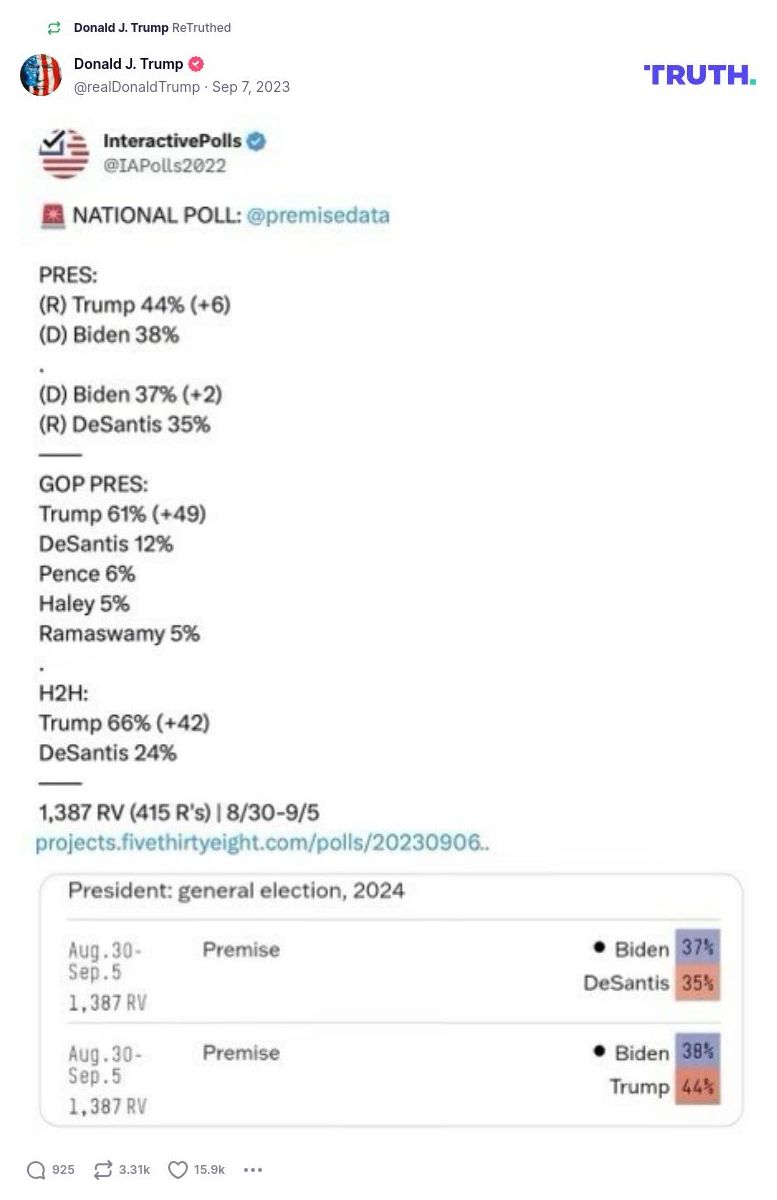Click the blue Biden 37% swatch
777x1200 pixels.
pyautogui.click(x=697, y=948)
